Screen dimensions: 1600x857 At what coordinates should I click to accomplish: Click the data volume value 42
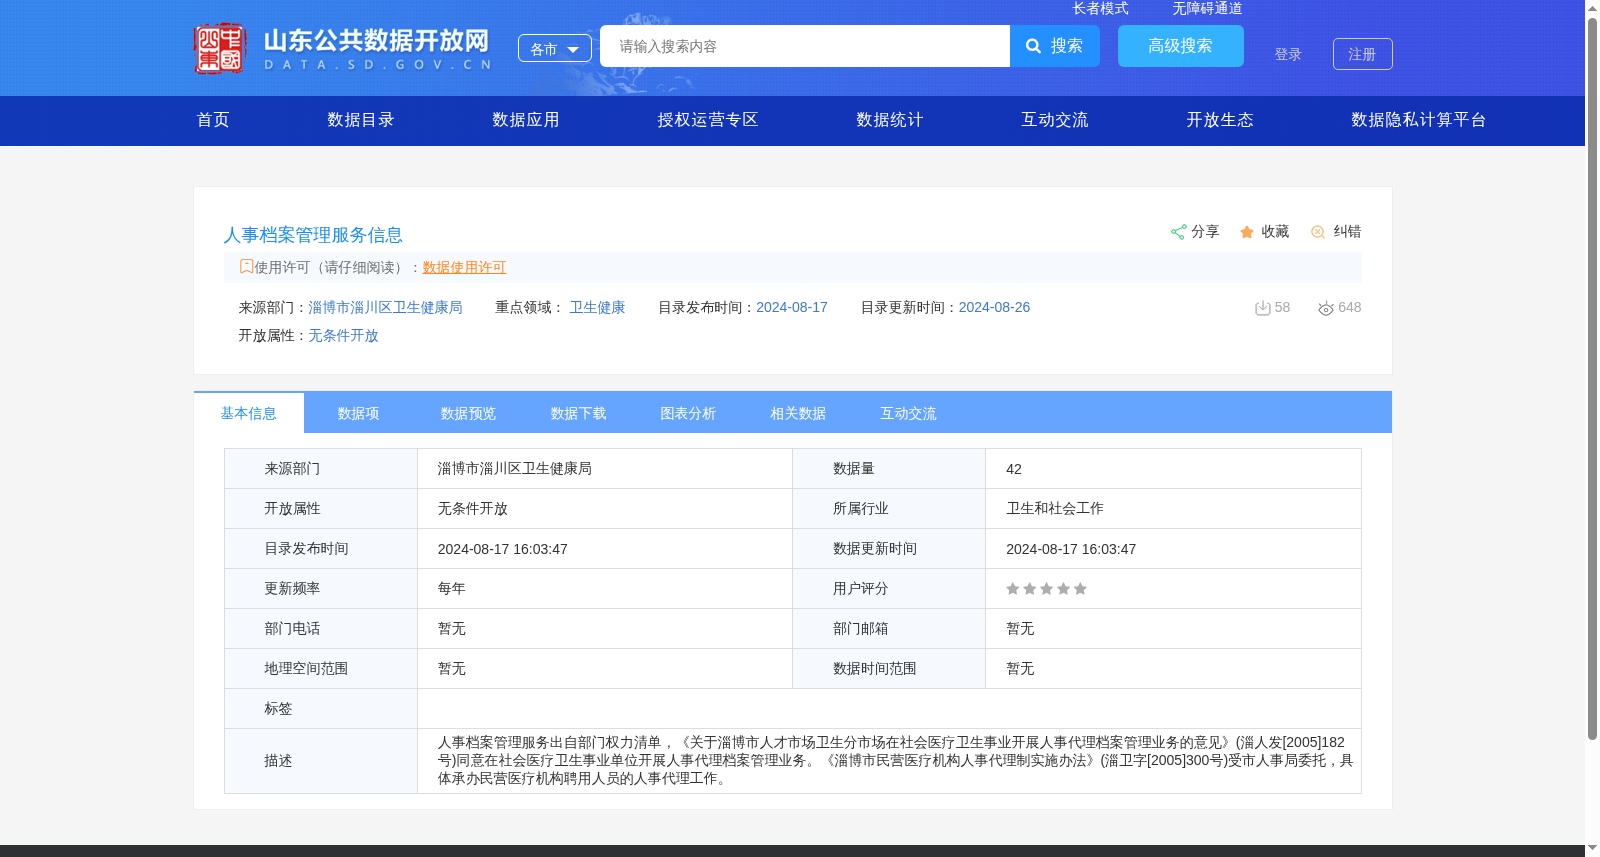(1014, 469)
